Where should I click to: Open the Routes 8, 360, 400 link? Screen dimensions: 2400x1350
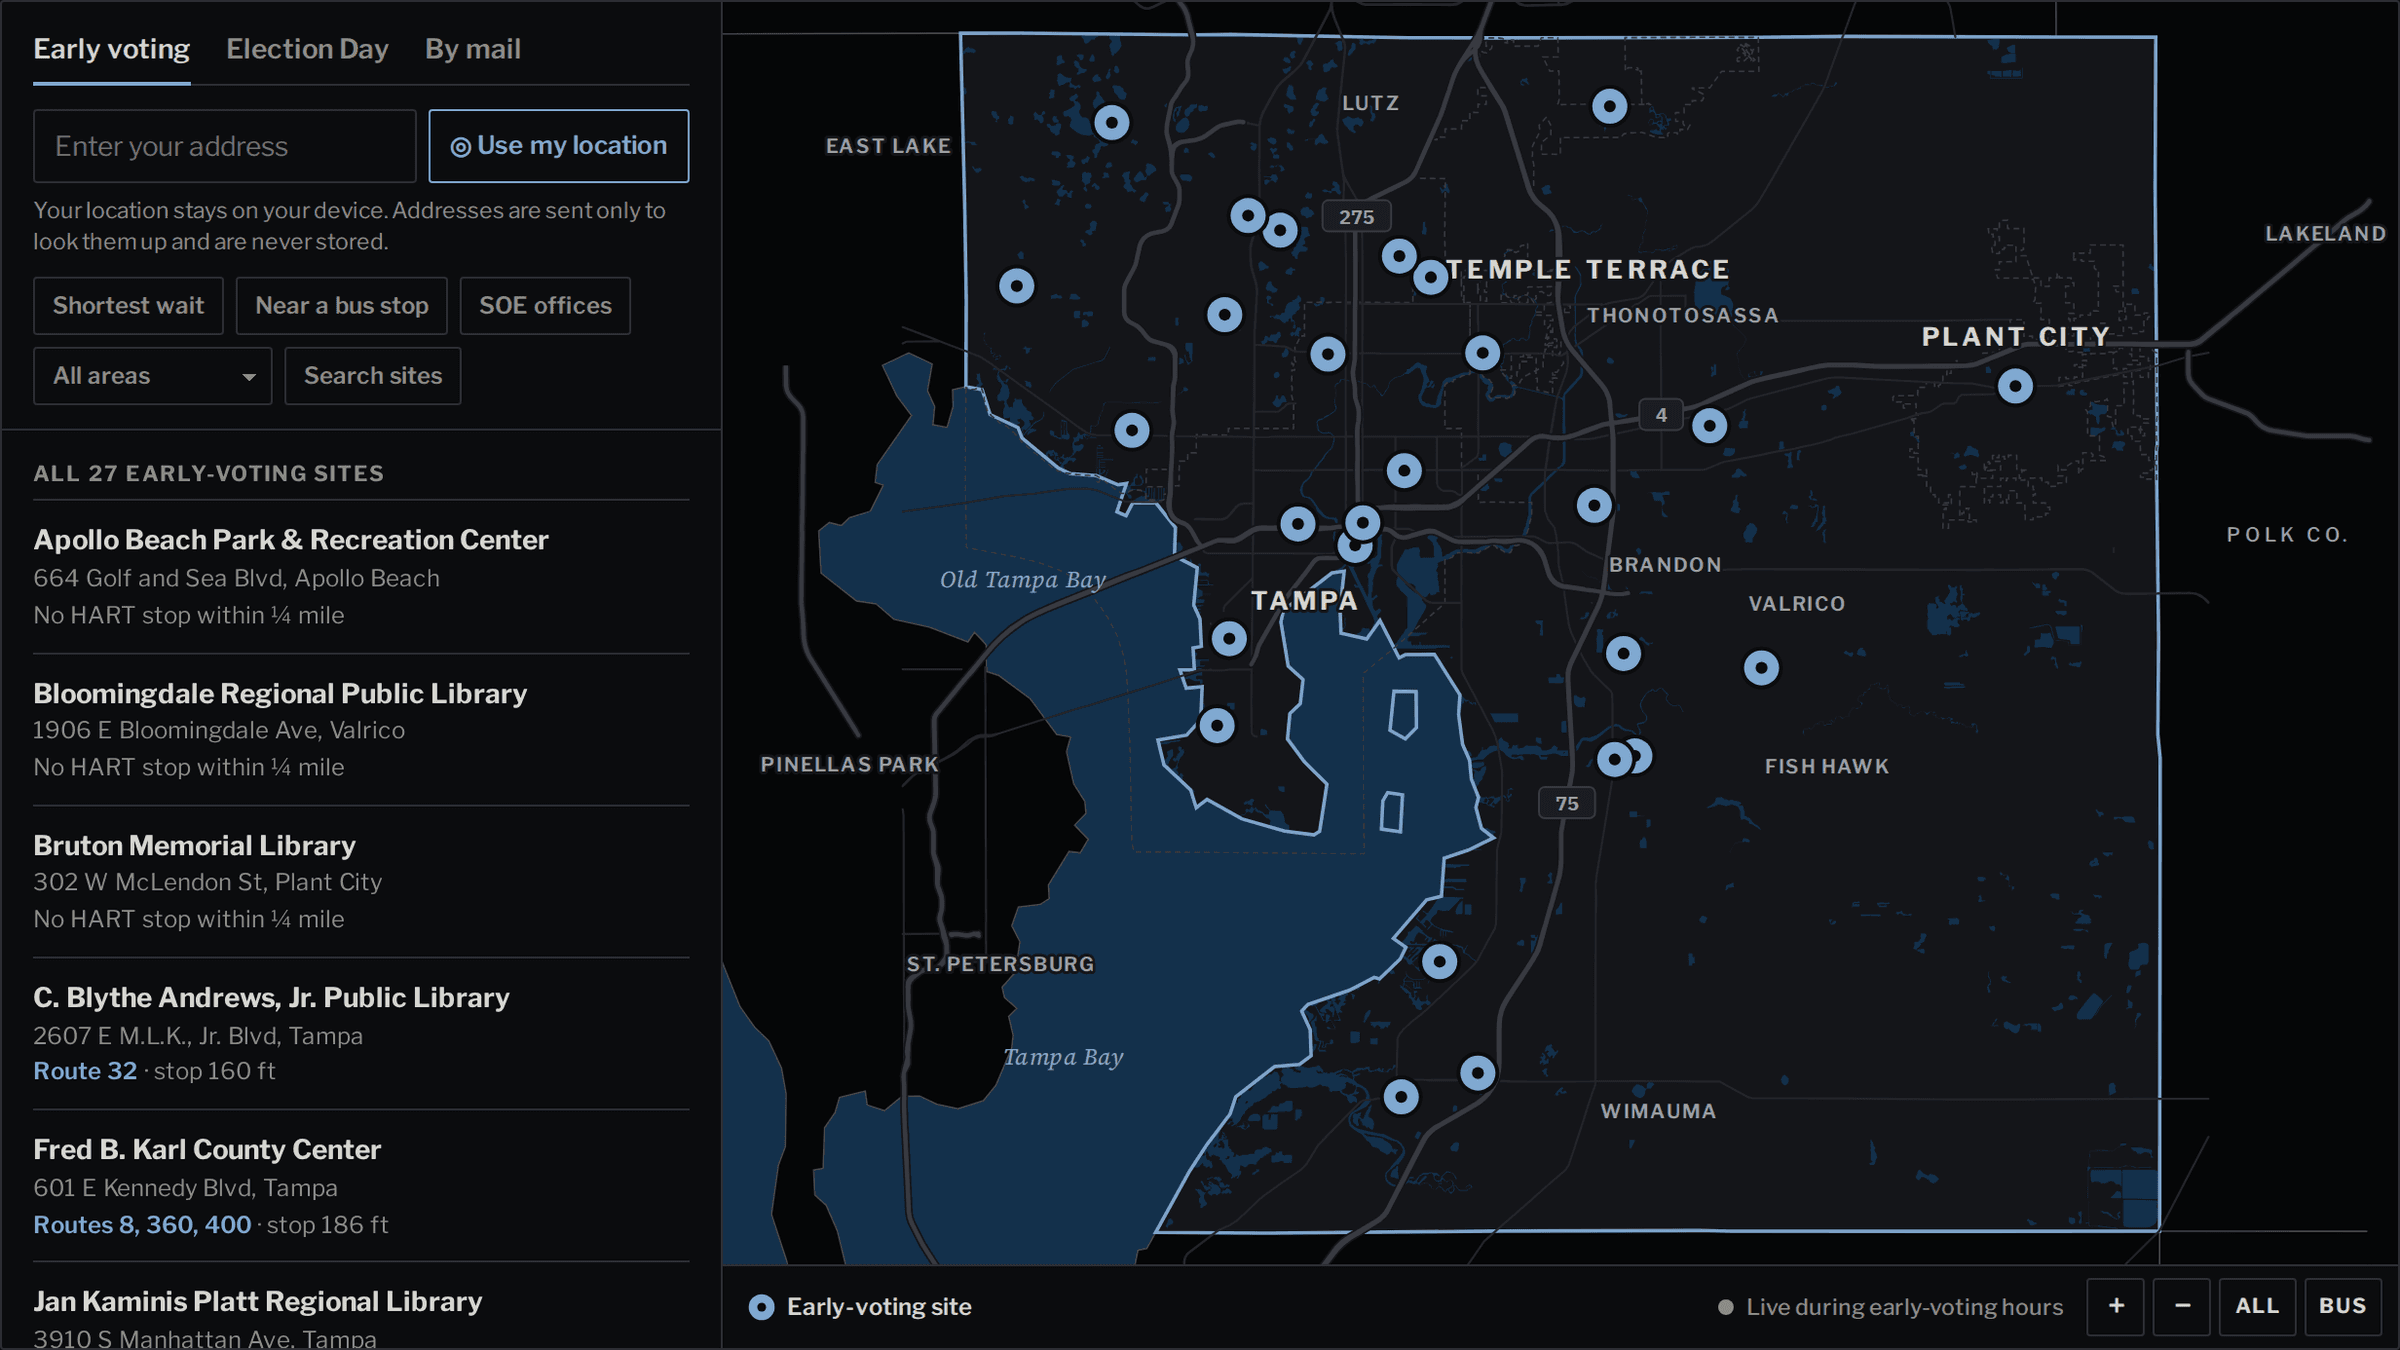[142, 1225]
